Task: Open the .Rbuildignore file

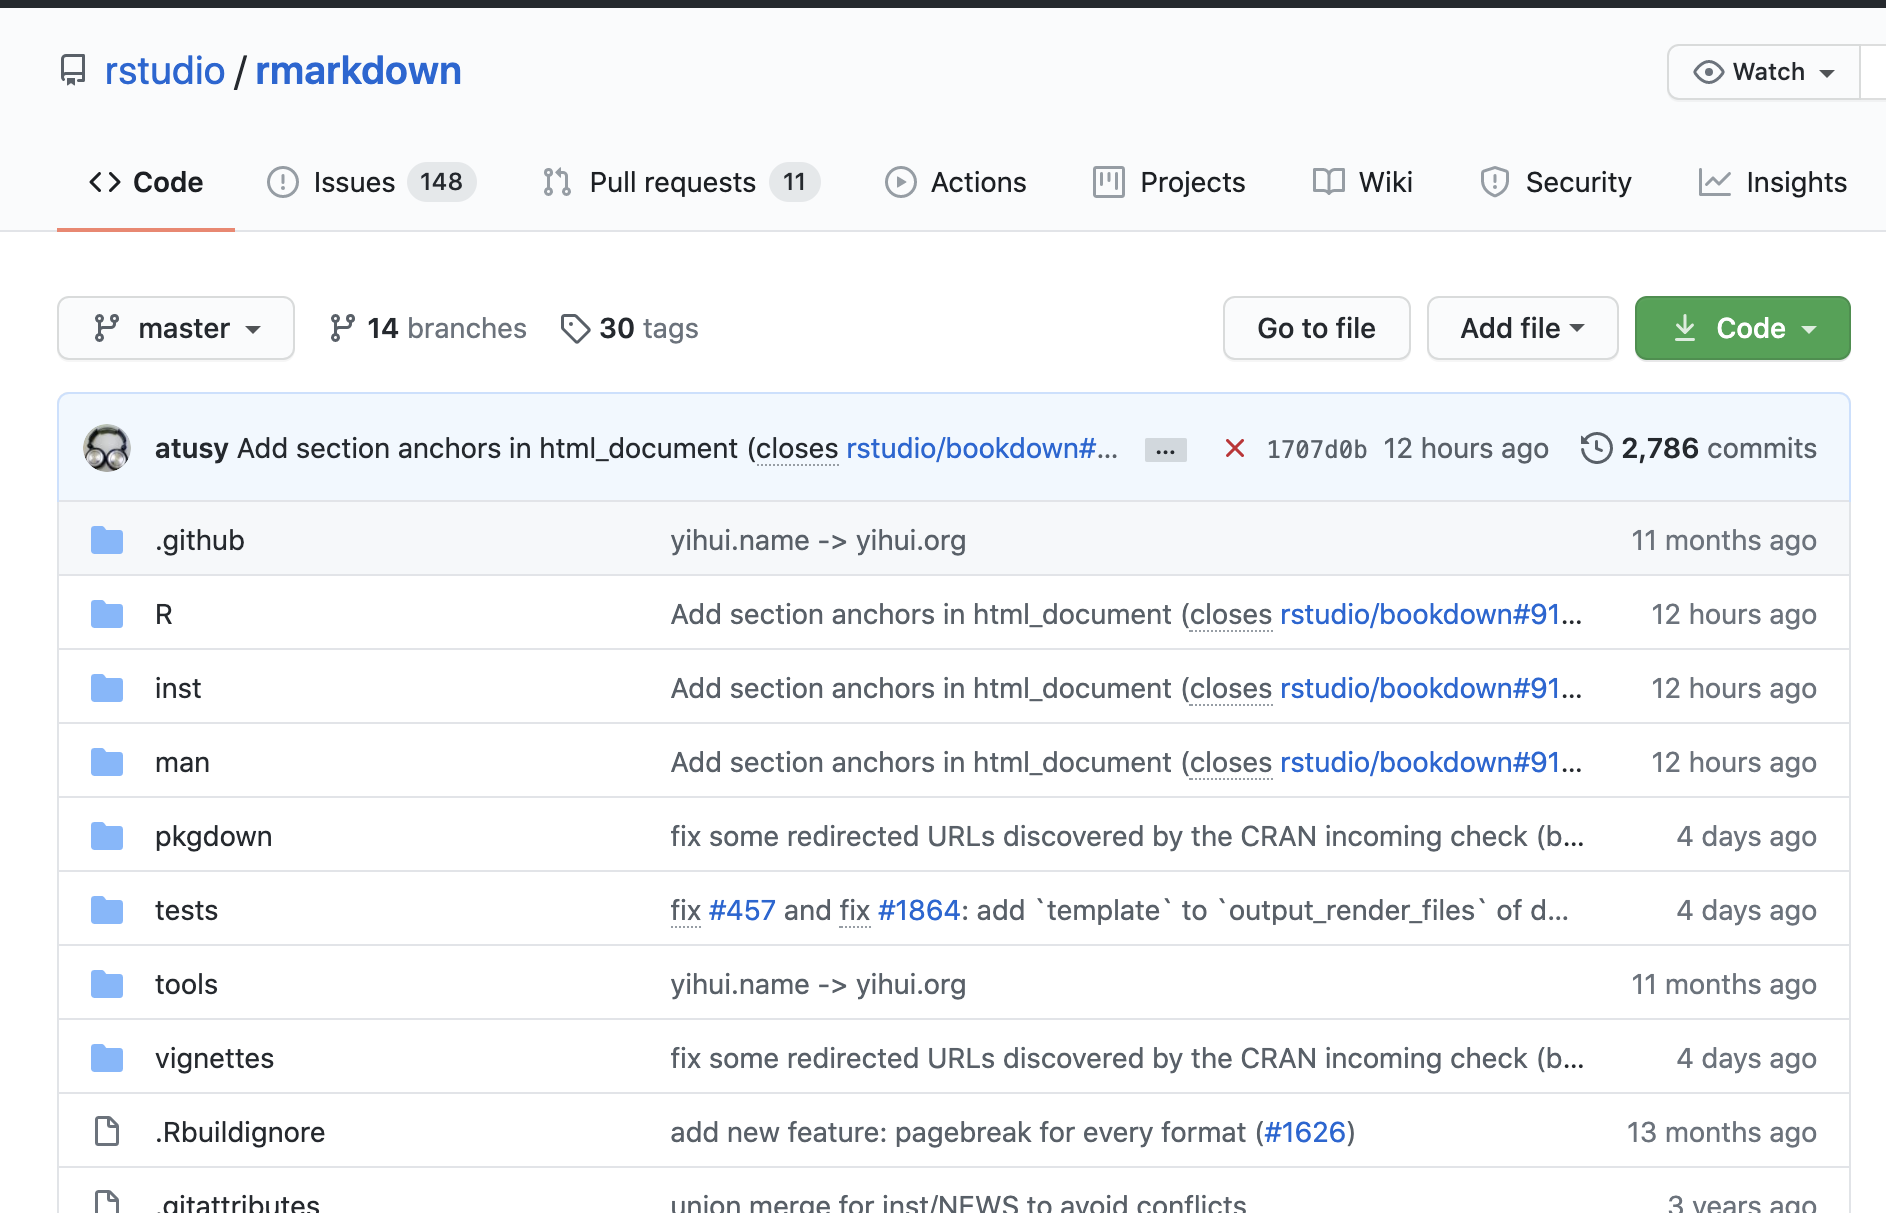Action: point(240,1132)
